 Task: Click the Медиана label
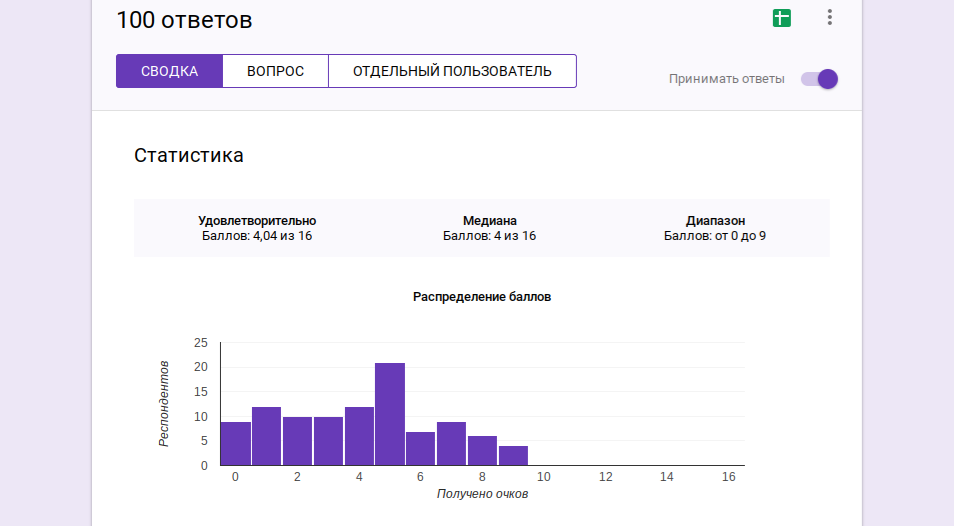tap(490, 221)
